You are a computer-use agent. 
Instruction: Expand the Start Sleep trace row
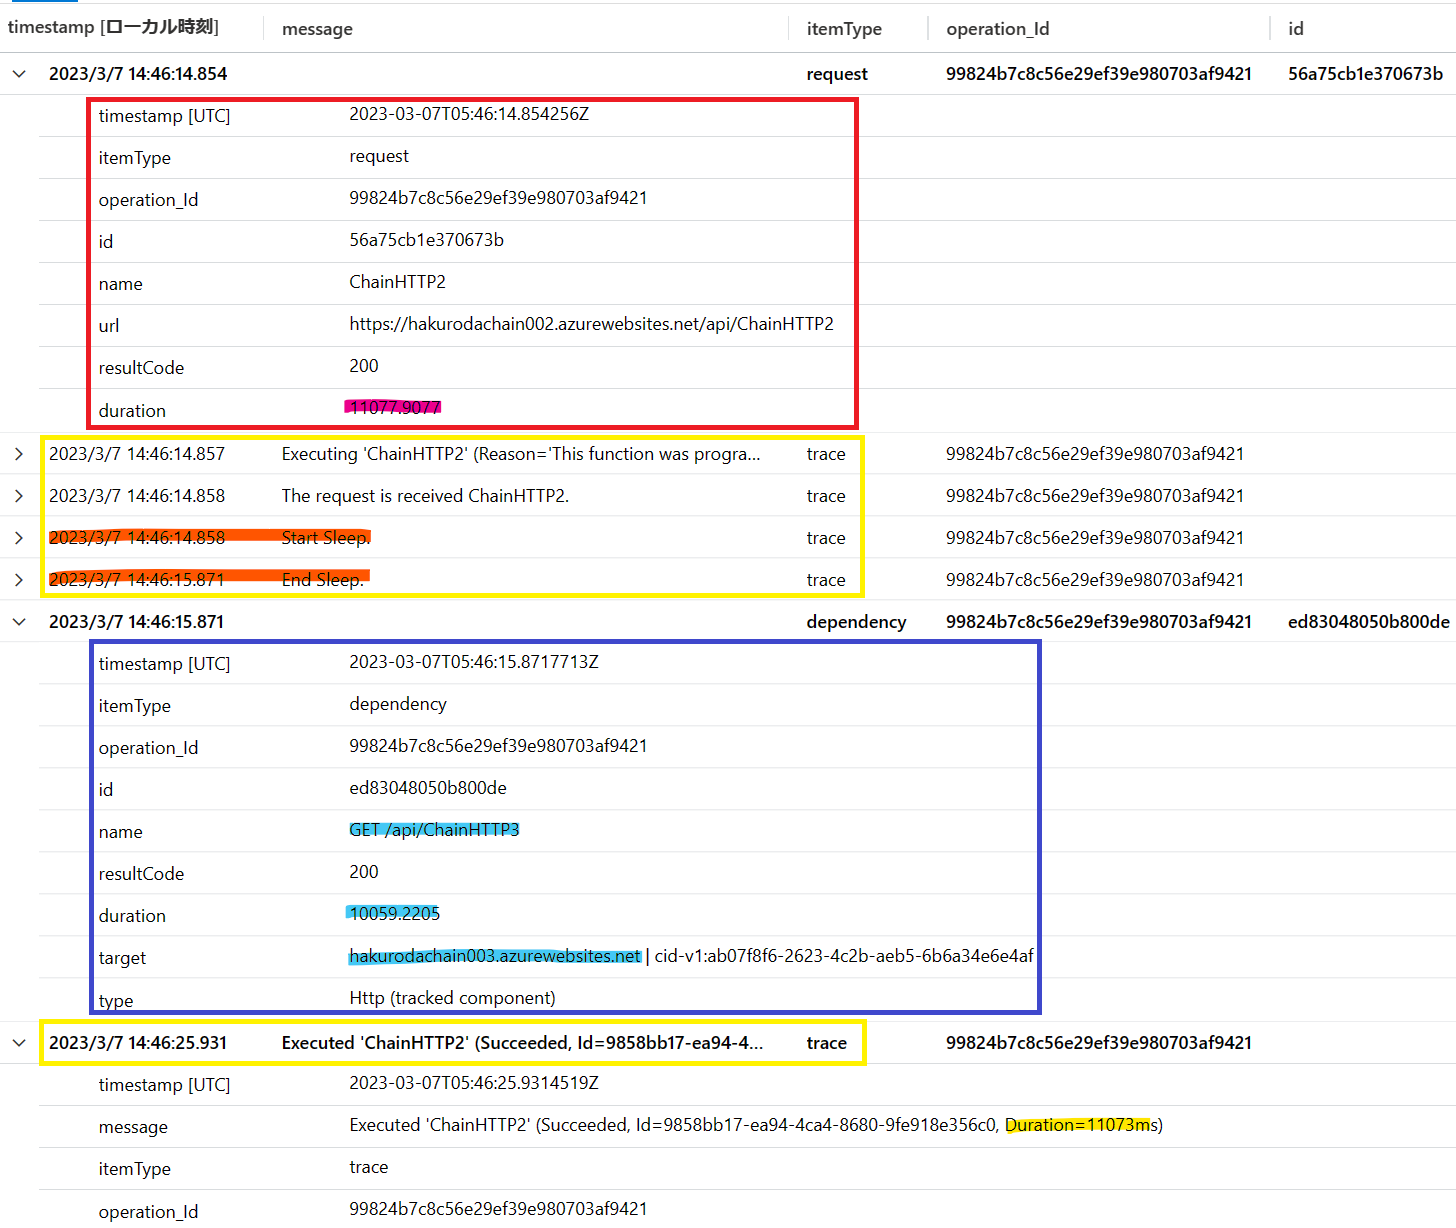19,538
